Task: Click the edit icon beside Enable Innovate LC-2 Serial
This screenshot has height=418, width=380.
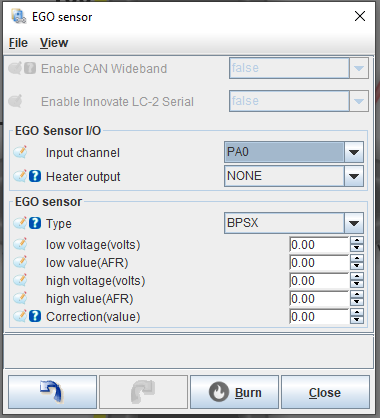Action: coord(15,101)
